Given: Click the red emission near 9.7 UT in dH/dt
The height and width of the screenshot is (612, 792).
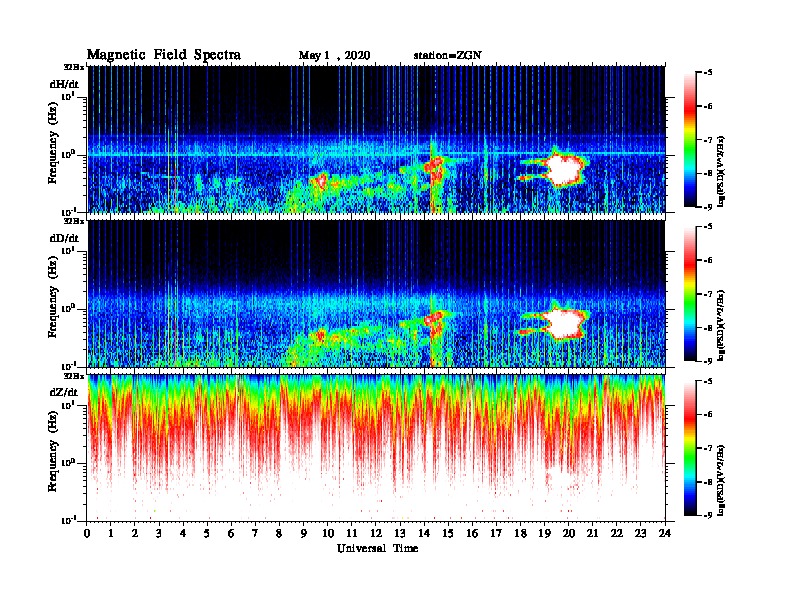Looking at the screenshot, I should [x=320, y=180].
